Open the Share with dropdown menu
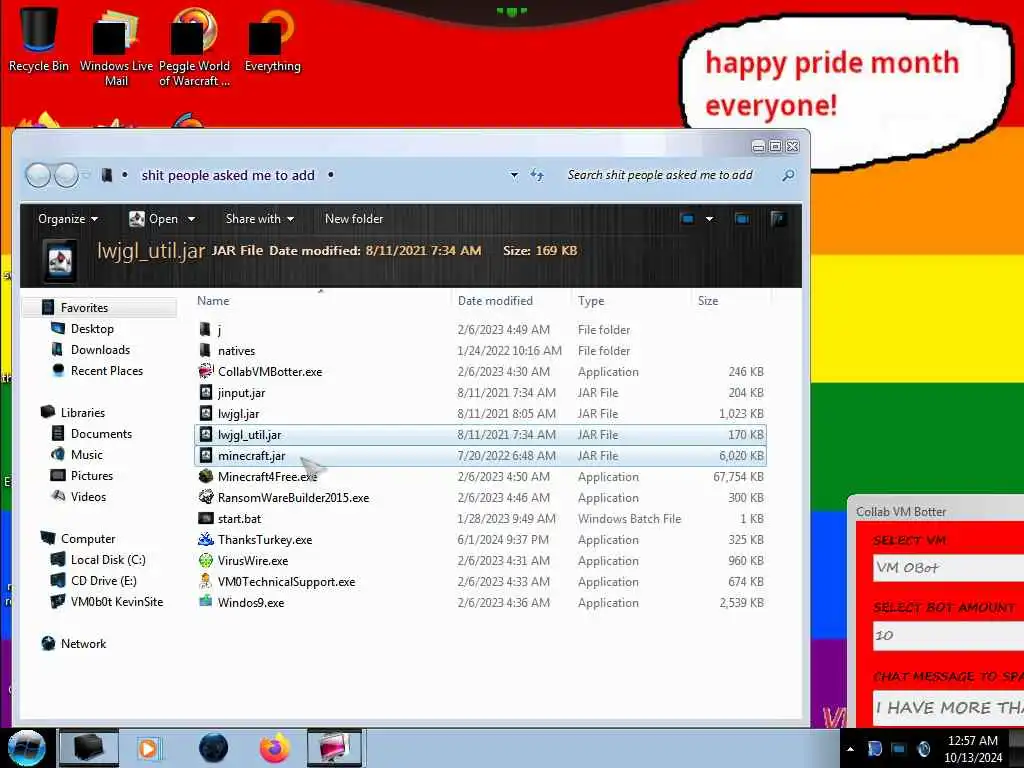 pos(260,219)
